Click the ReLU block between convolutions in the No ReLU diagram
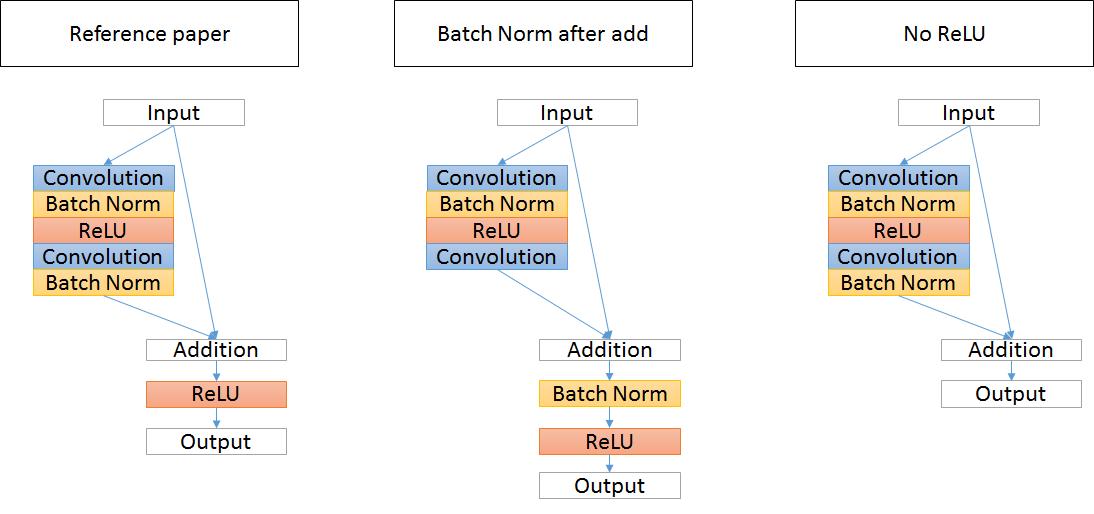1094x514 pixels. pyautogui.click(x=898, y=231)
